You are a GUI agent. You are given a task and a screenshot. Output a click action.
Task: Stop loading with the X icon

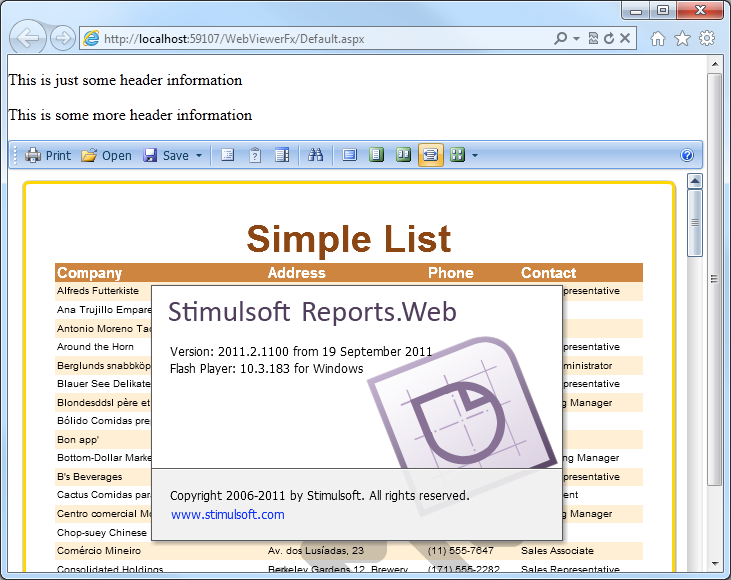625,38
